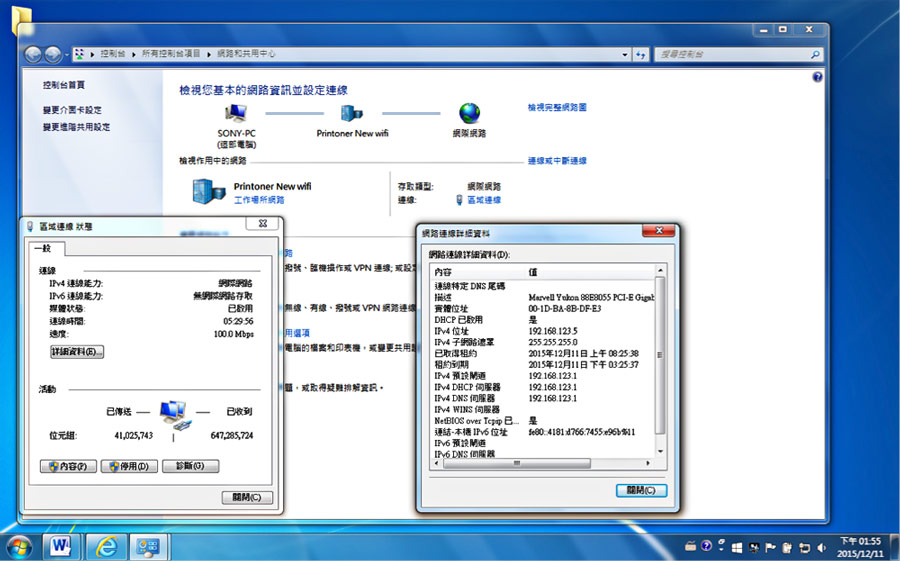Image resolution: width=900 pixels, height=561 pixels.
Task: Click the volume speaker icon in system tray
Action: (821, 547)
